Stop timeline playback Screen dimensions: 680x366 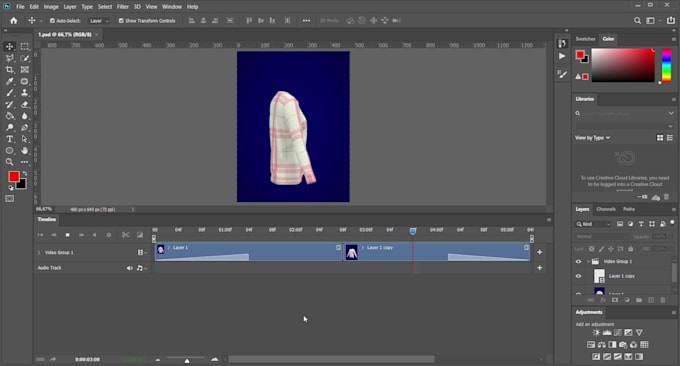pos(68,235)
